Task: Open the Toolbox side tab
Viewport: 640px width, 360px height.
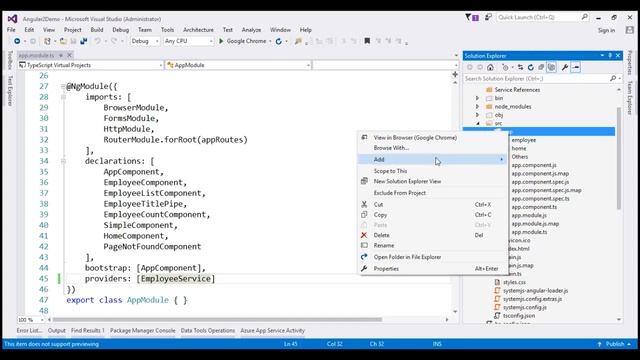Action: coord(10,60)
